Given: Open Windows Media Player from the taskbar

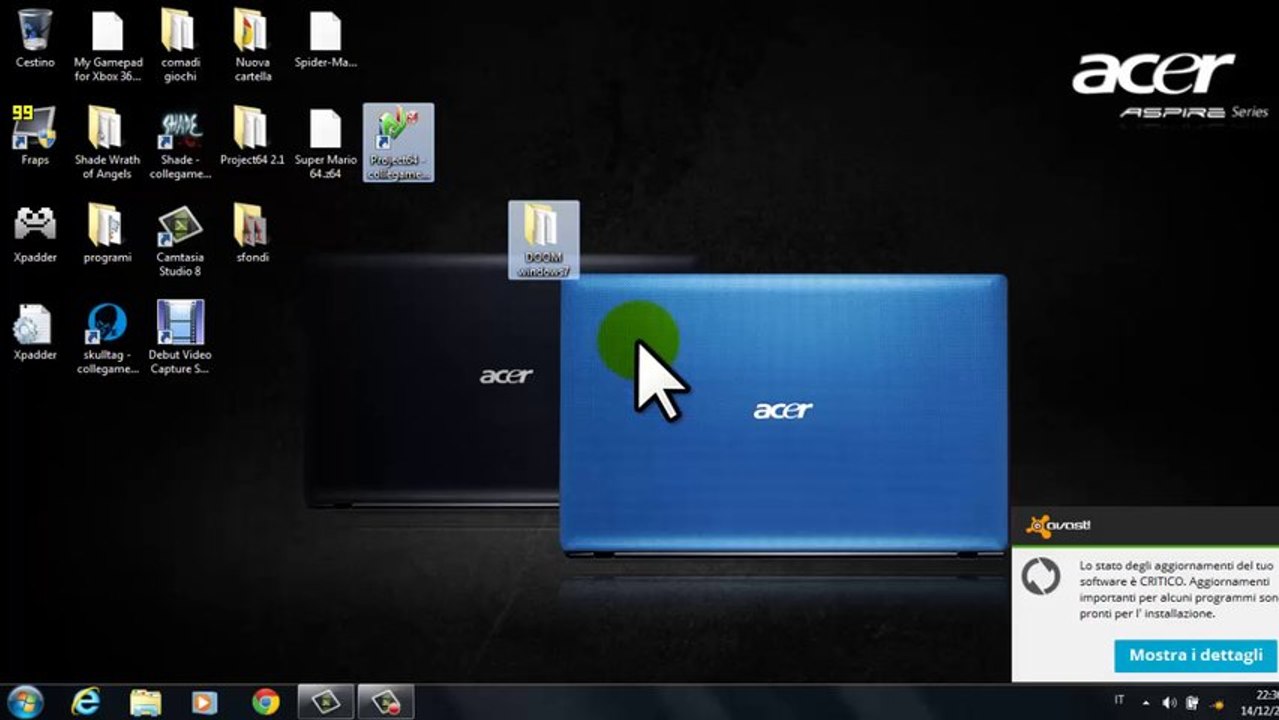Looking at the screenshot, I should tap(205, 702).
